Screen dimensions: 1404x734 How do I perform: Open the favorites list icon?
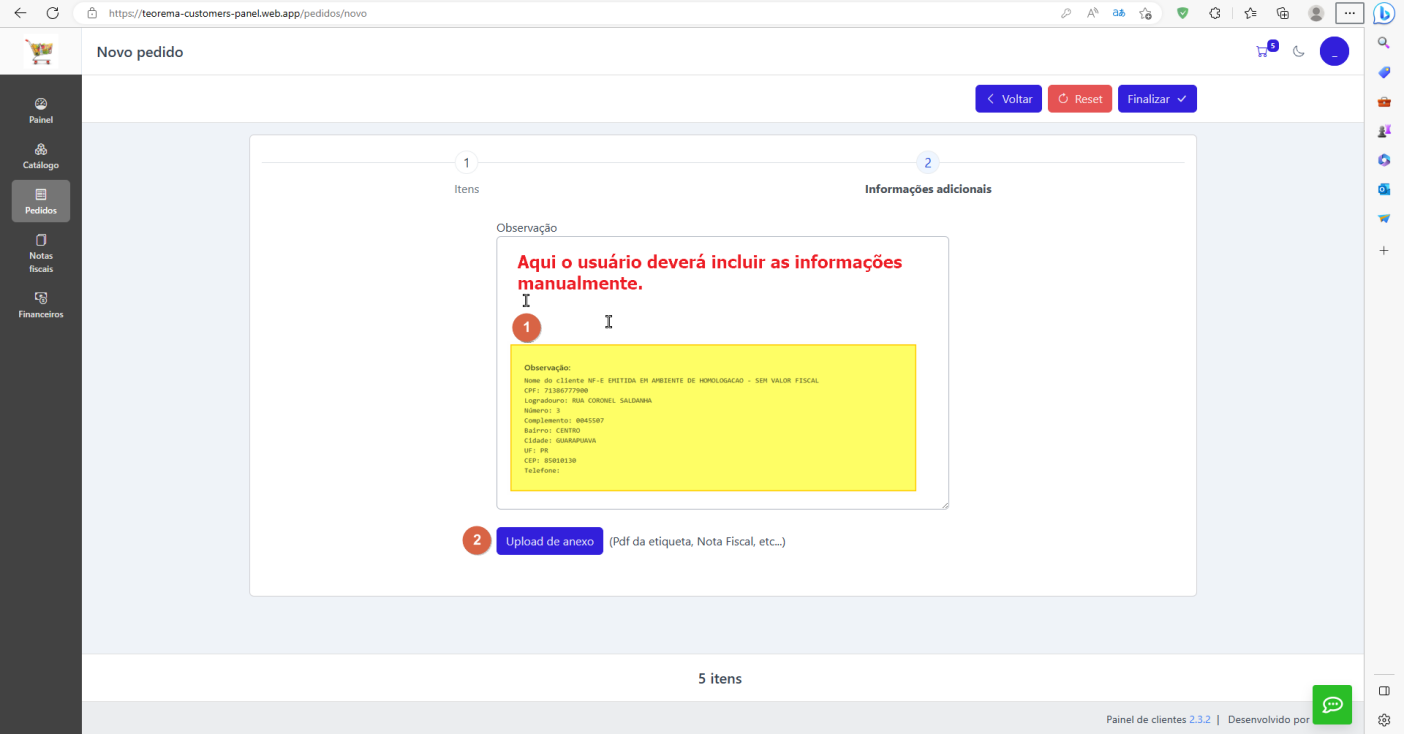coord(1250,13)
